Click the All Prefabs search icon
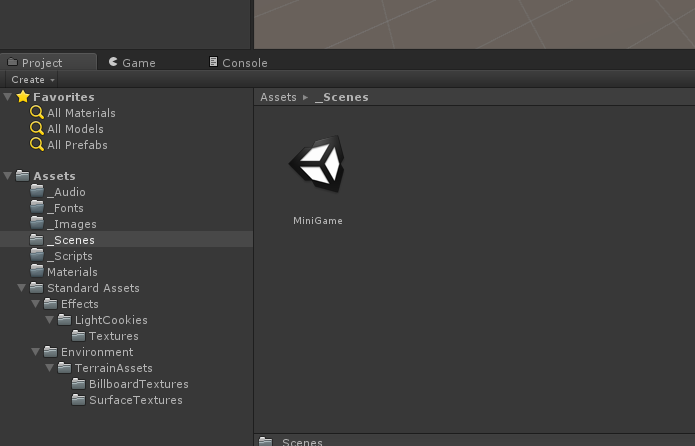The width and height of the screenshot is (695, 446). point(37,145)
